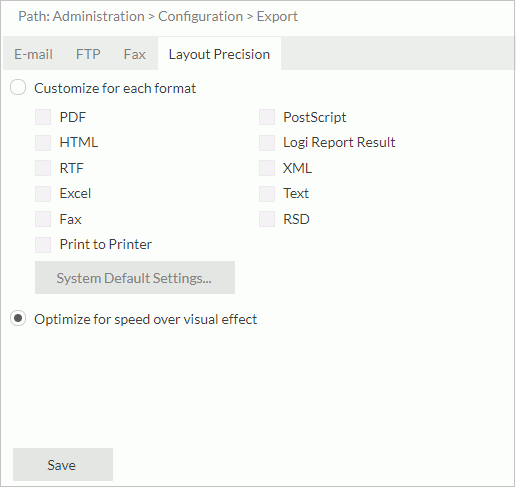The height and width of the screenshot is (488, 516).
Task: Check the Print to Printer checkbox
Action: click(x=43, y=245)
